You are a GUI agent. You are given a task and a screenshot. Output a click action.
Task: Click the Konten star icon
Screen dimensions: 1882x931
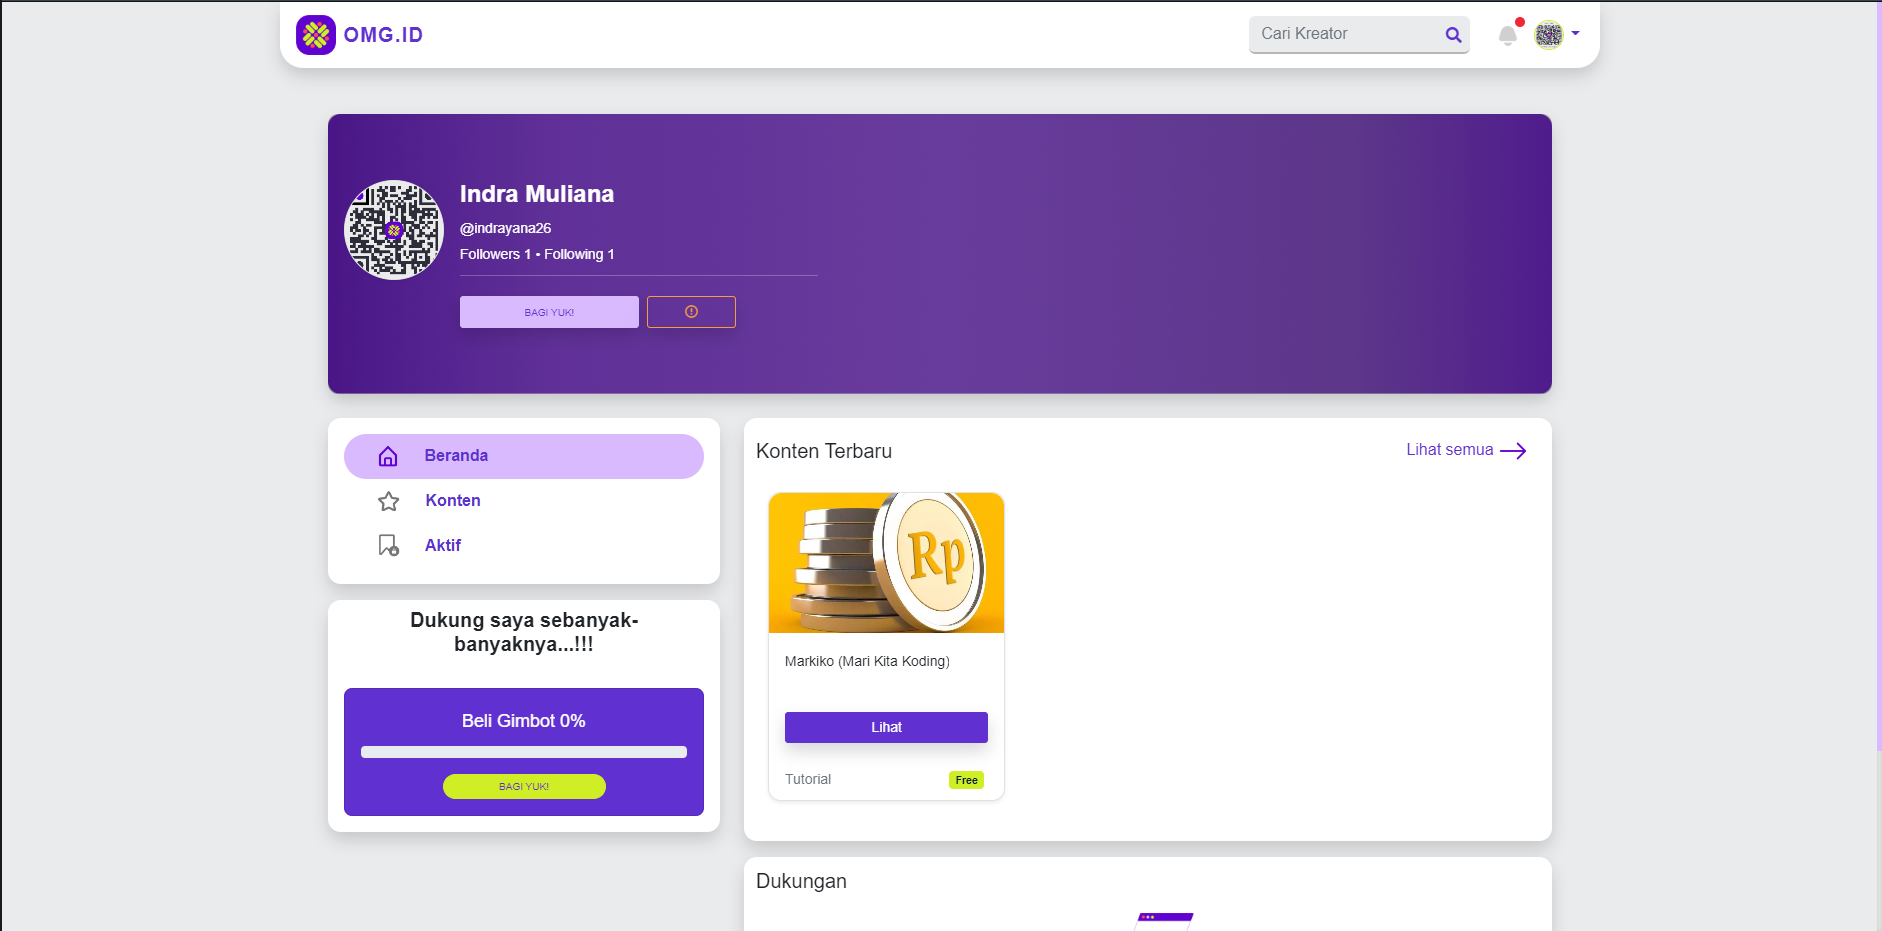coord(388,501)
